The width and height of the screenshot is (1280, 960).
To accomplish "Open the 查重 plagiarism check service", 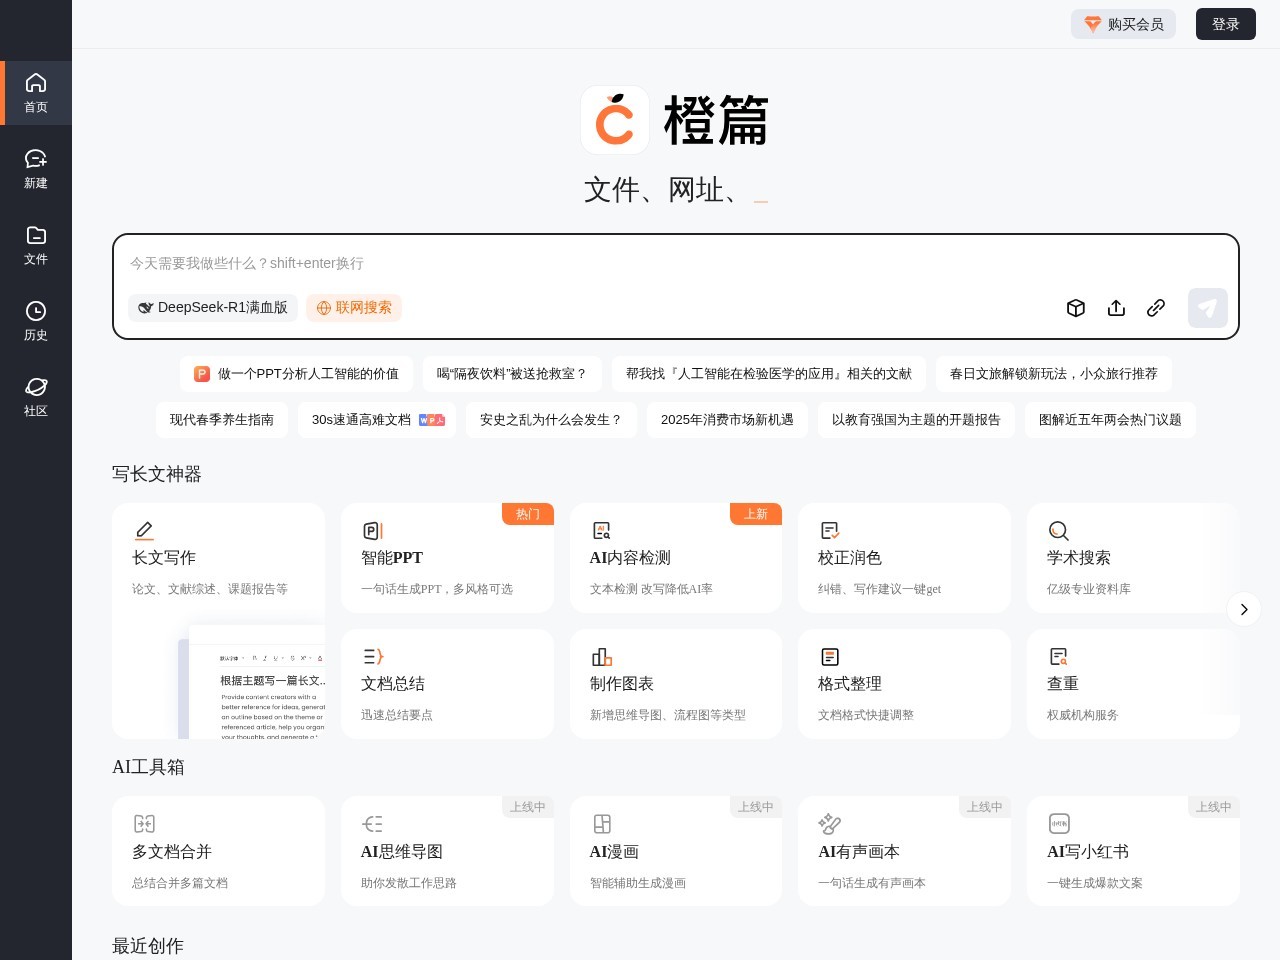I will click(x=1133, y=683).
